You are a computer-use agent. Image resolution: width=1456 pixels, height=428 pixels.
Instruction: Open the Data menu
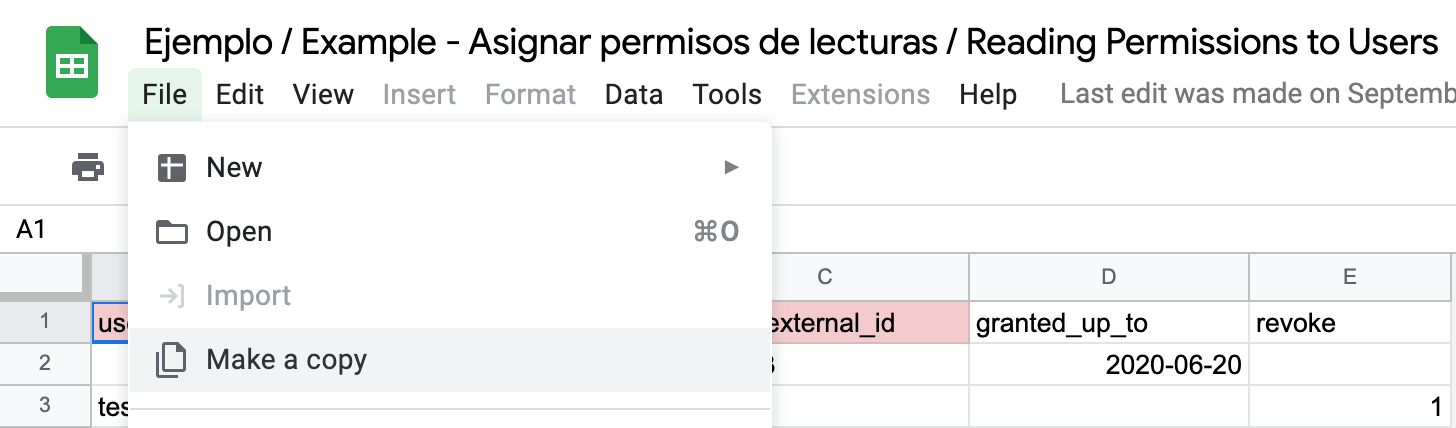pos(634,95)
